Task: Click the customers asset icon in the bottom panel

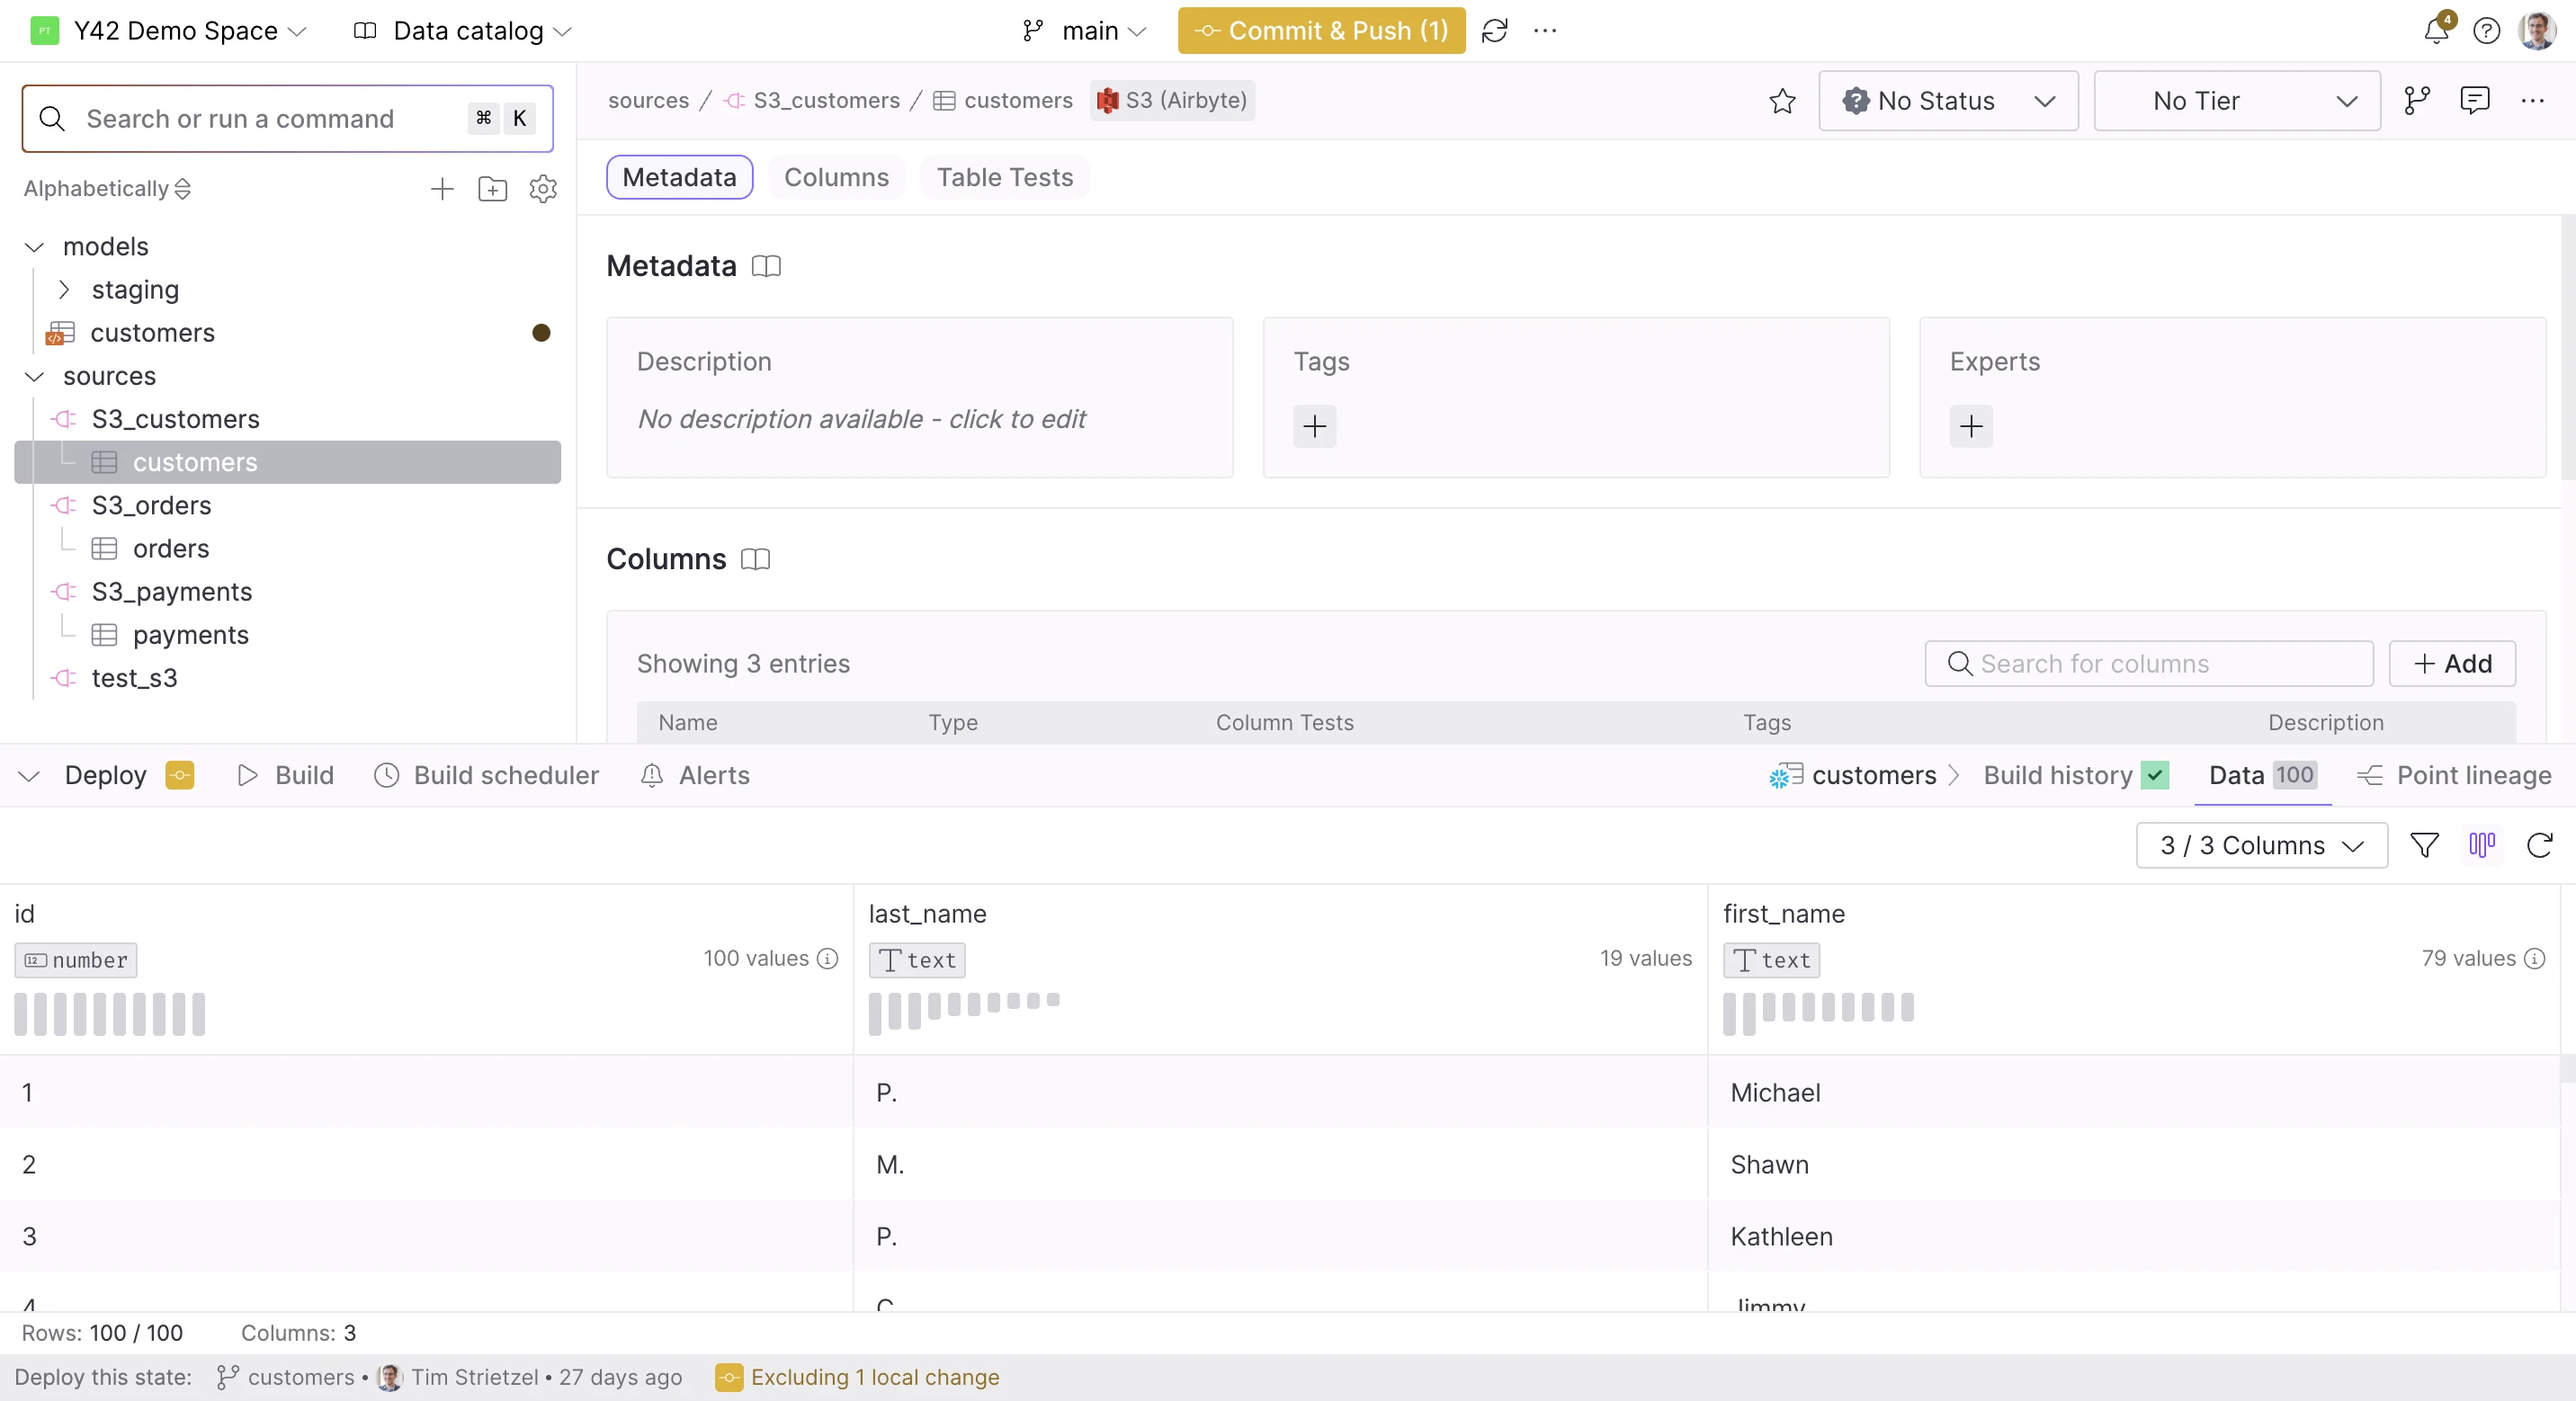Action: (1786, 775)
